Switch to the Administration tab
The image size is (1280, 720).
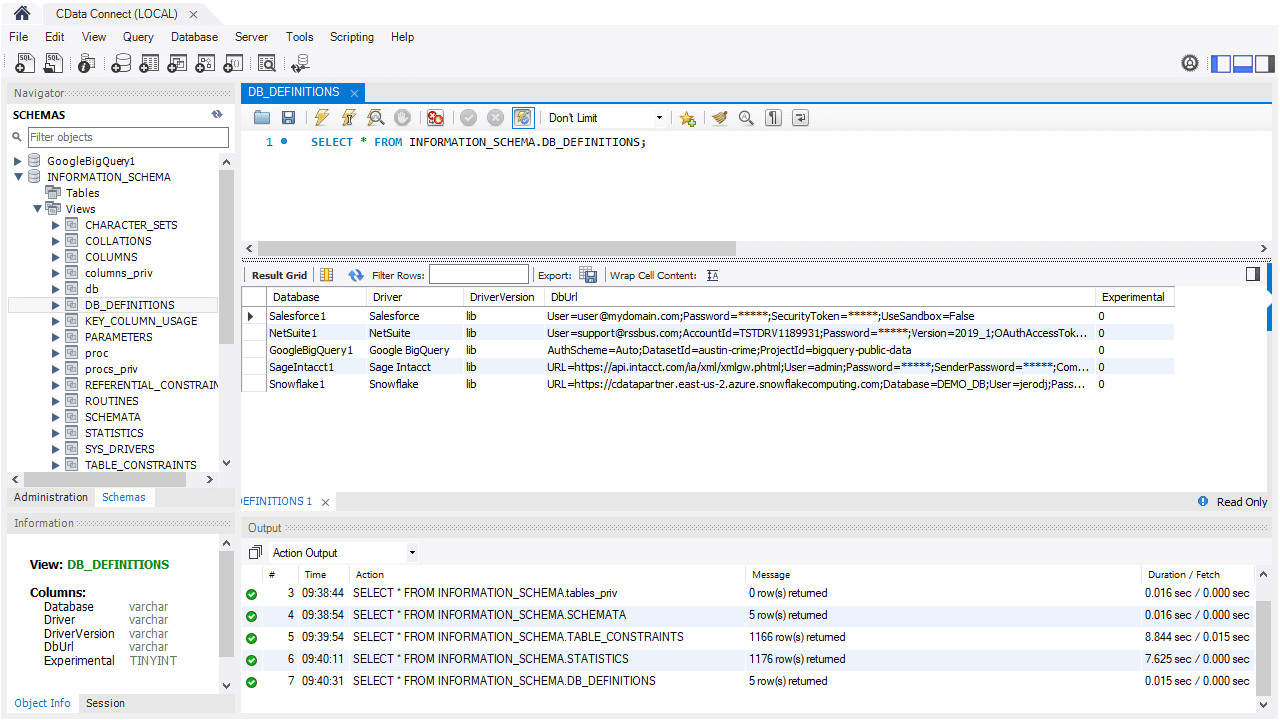coord(51,497)
